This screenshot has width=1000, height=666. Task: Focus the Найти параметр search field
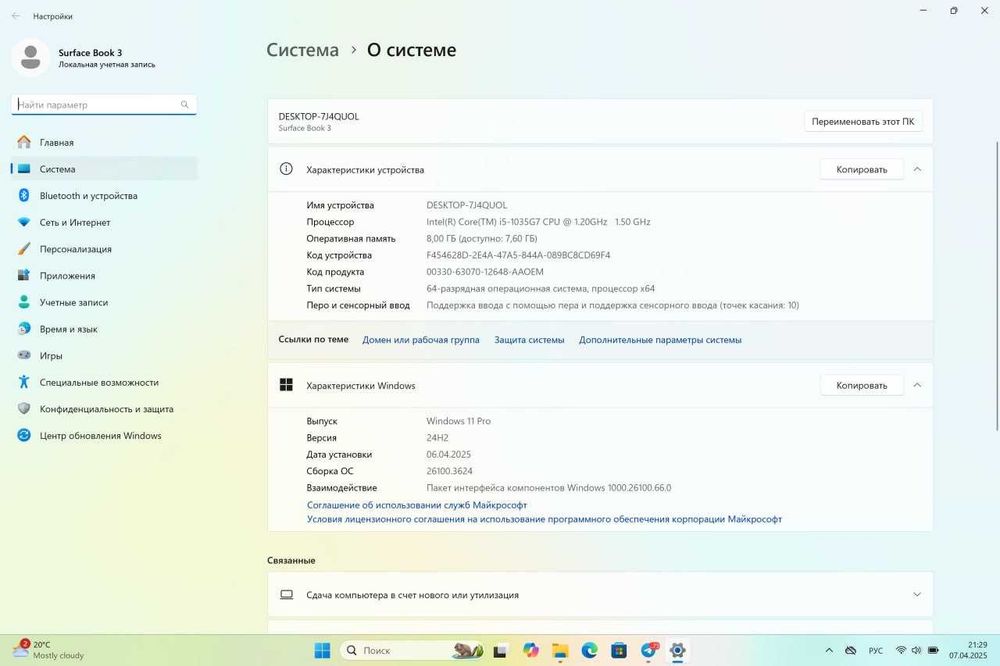click(x=104, y=105)
